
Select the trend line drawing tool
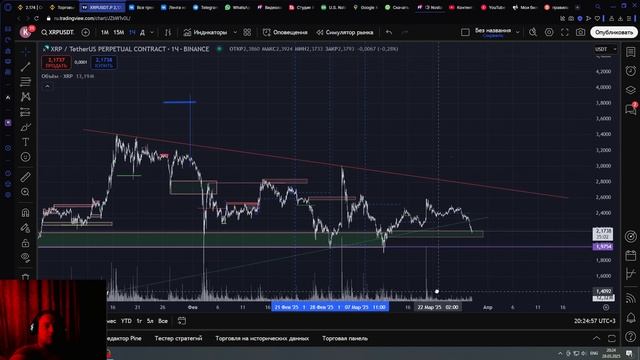click(25, 67)
